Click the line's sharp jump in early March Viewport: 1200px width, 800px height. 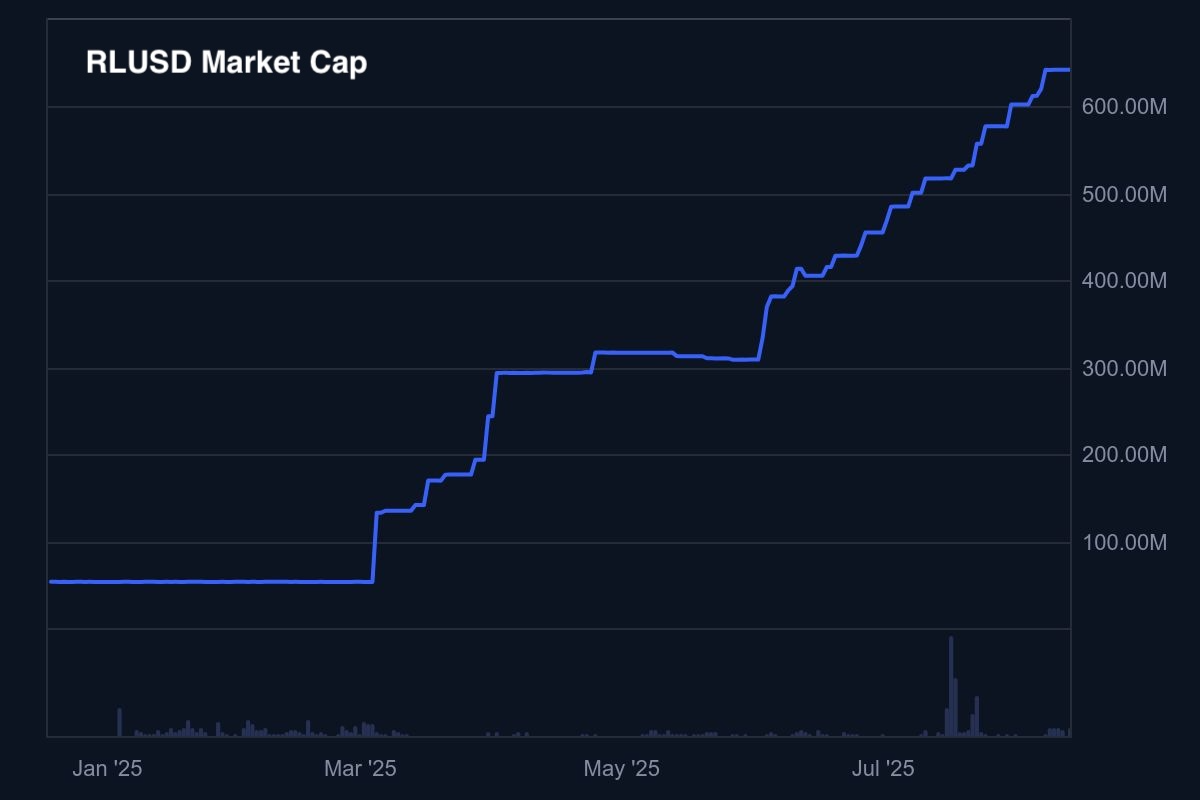click(375, 547)
